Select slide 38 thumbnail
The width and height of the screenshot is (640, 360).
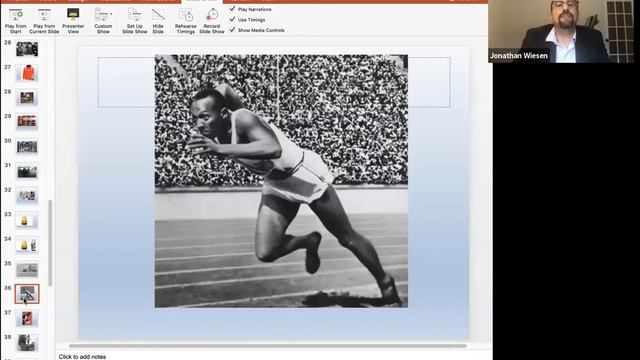[x=27, y=343]
